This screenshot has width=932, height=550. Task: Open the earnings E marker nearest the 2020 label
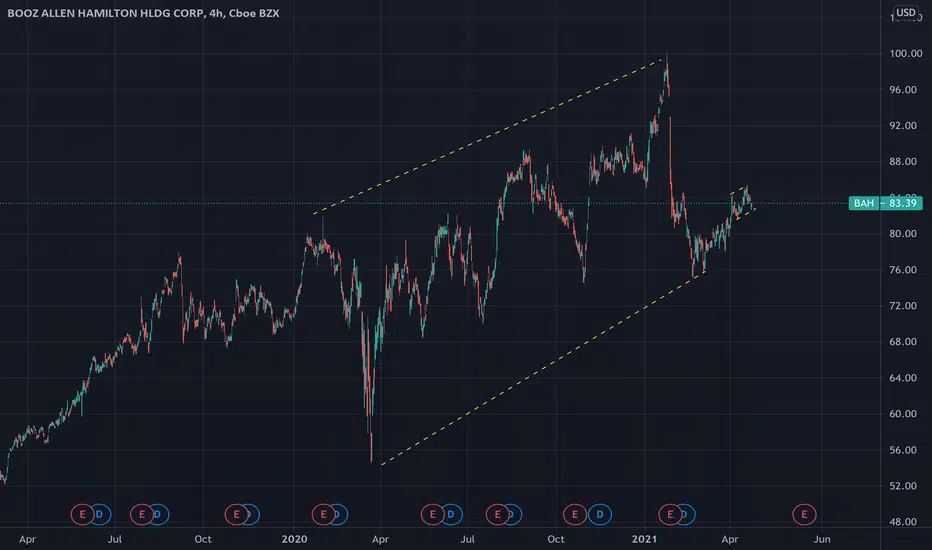coord(323,514)
